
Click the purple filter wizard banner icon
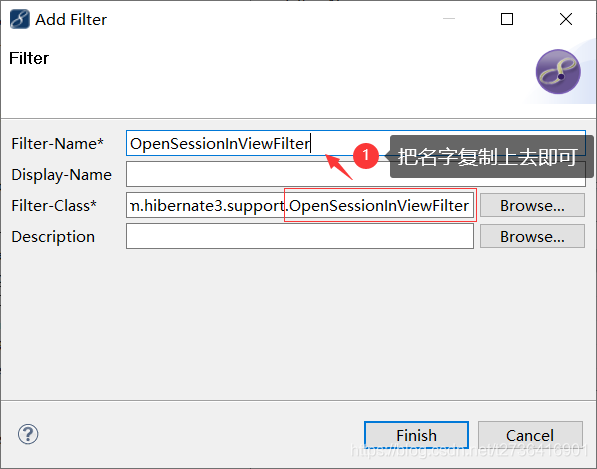point(558,72)
